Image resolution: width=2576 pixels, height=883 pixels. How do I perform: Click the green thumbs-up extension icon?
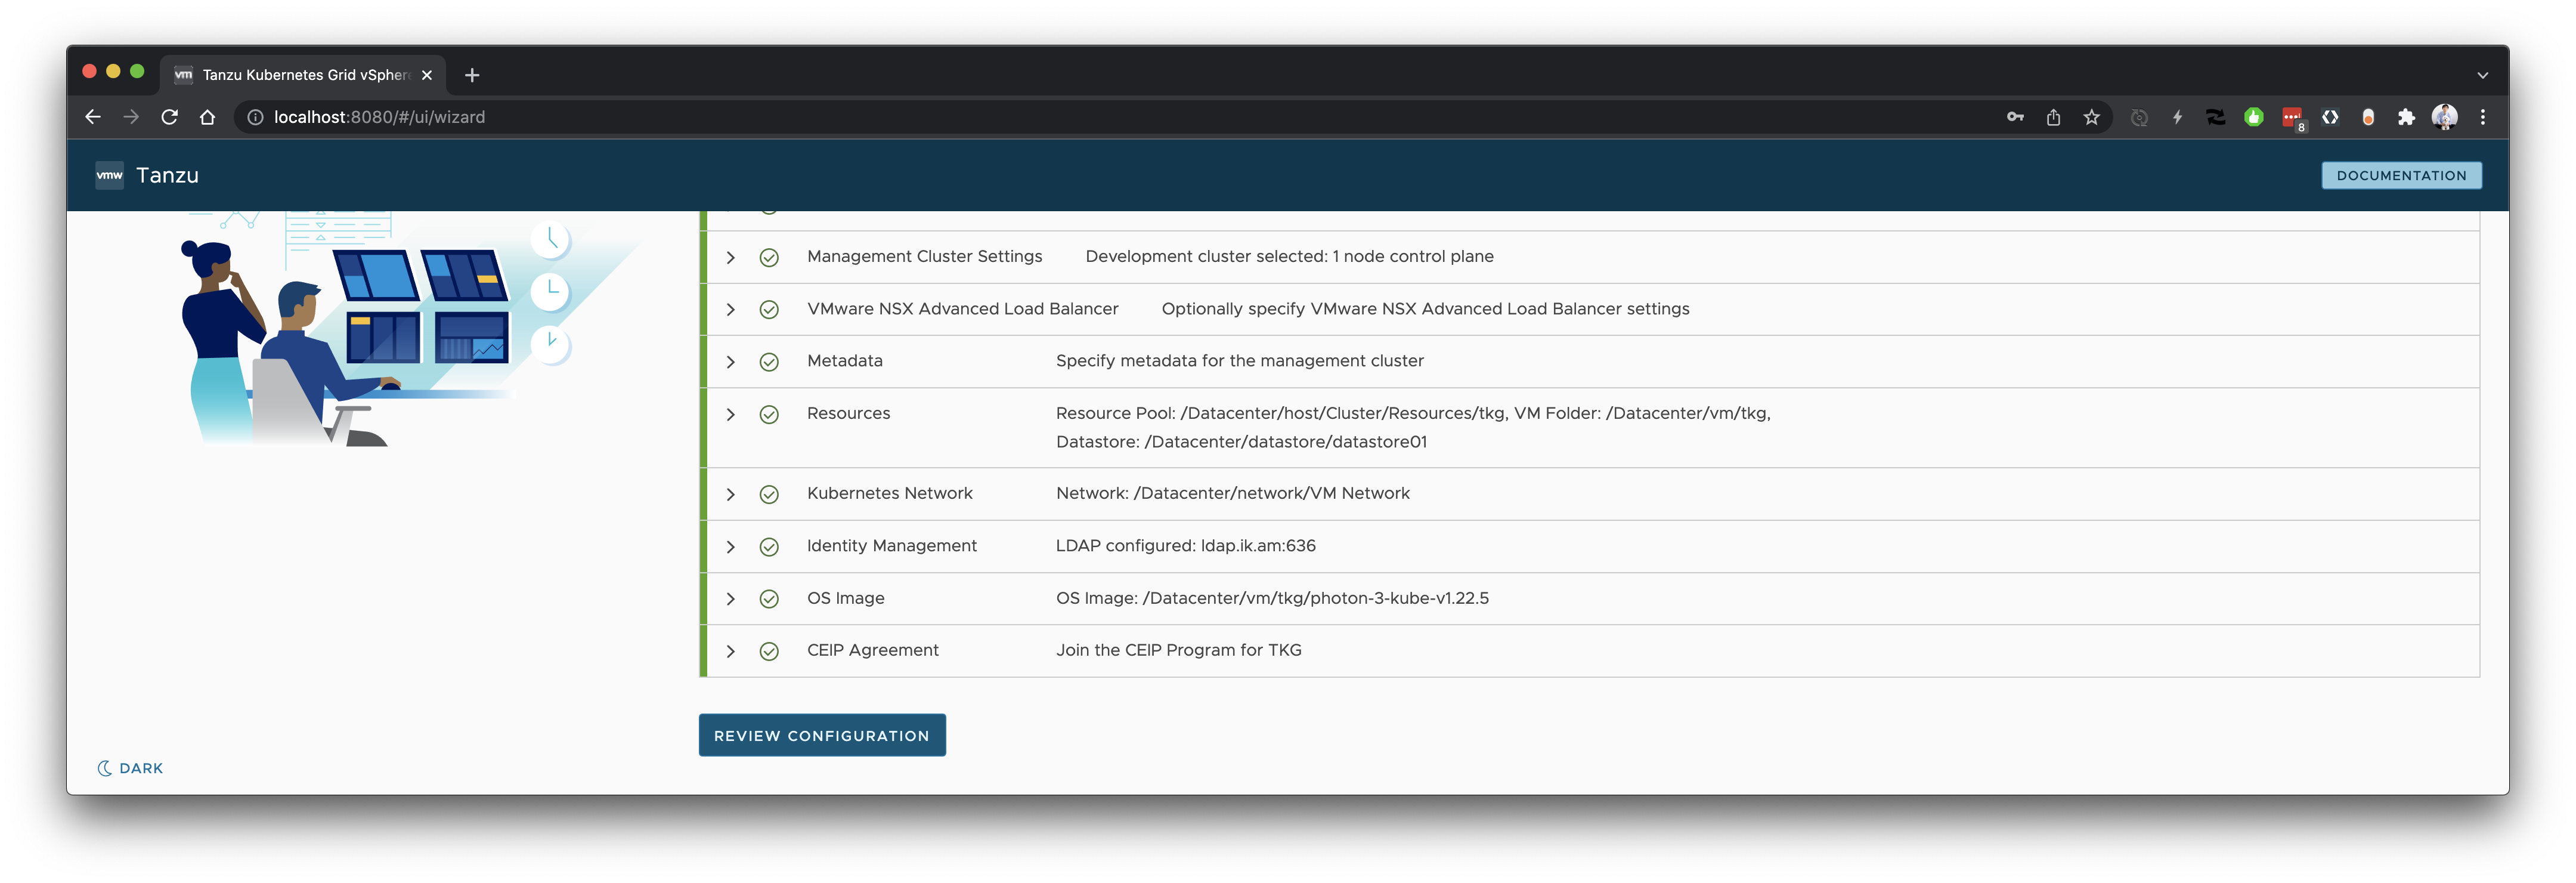[x=2253, y=117]
